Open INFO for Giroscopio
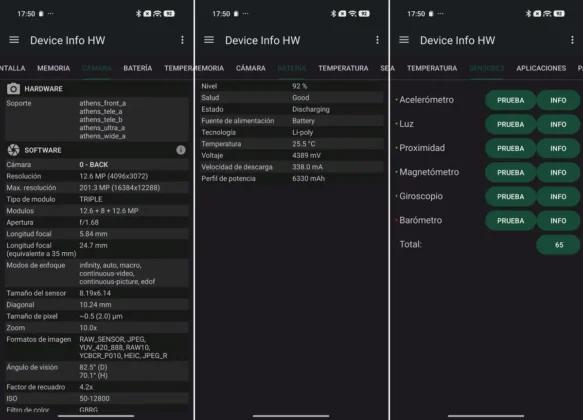This screenshot has width=583, height=420. (558, 197)
